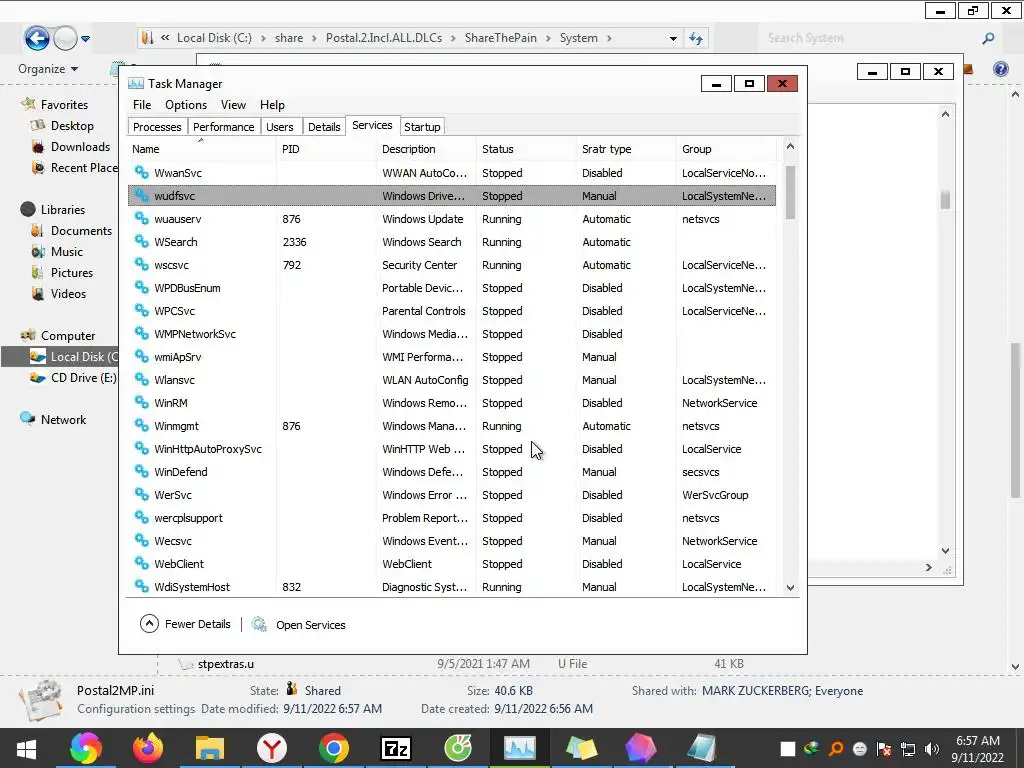Launch Yandex browser from taskbar
1024x768 pixels.
pos(272,748)
